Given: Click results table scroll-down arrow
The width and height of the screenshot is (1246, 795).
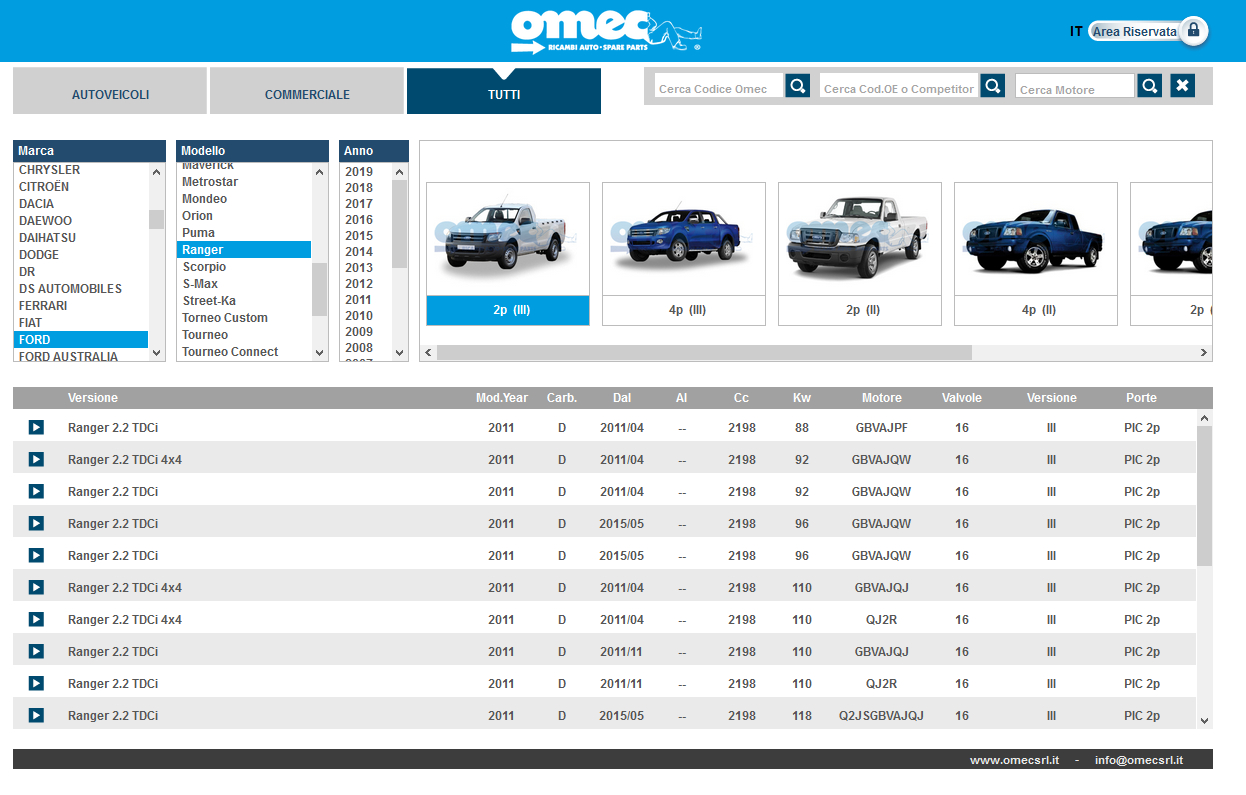Looking at the screenshot, I should 1204,720.
